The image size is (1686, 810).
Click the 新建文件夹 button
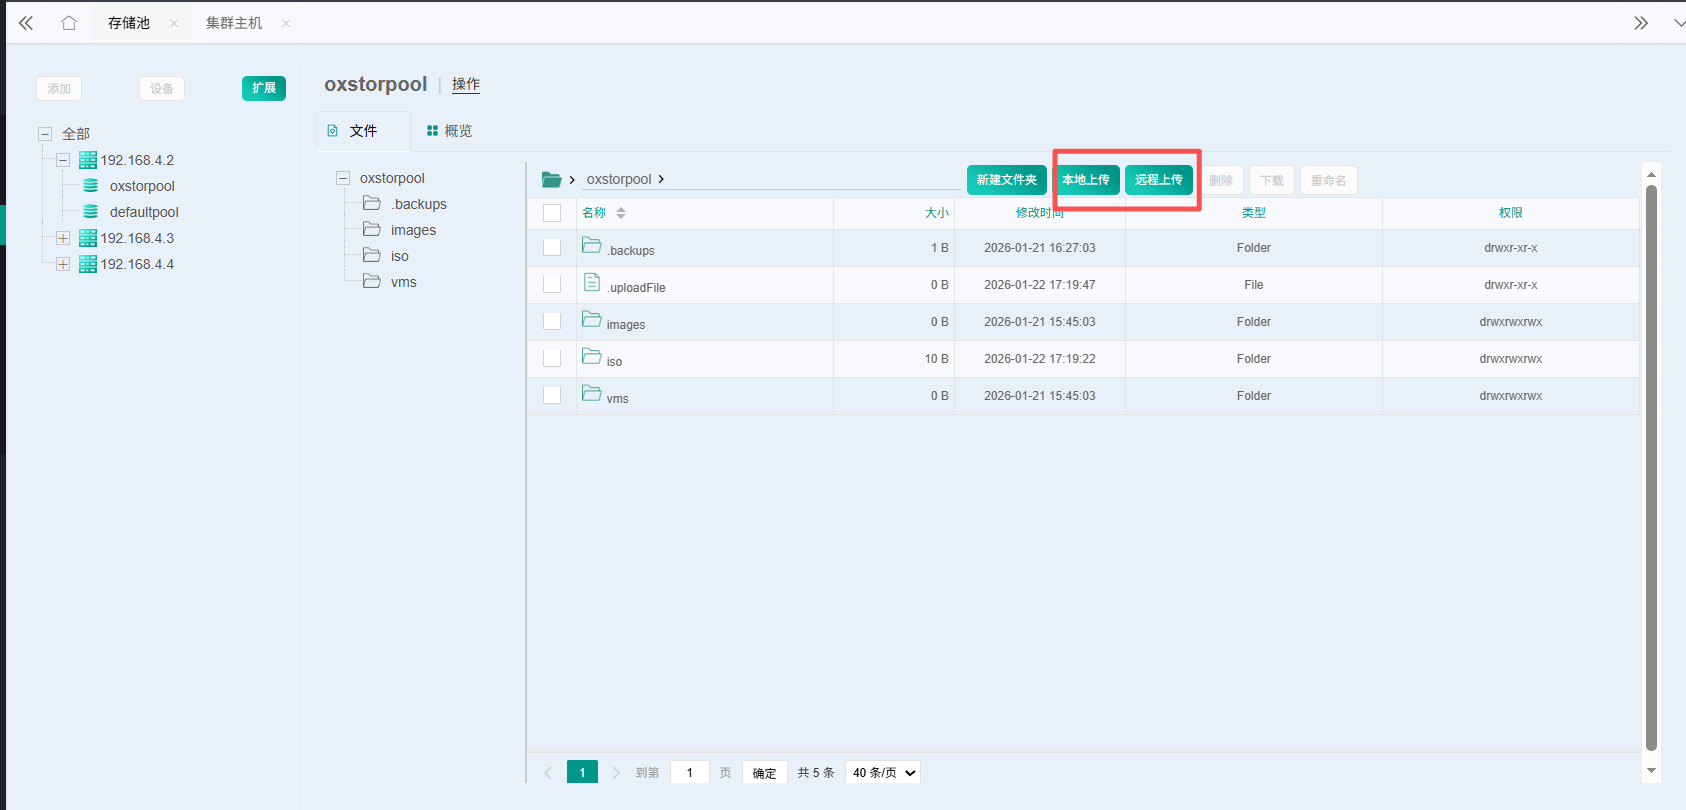tap(1006, 180)
